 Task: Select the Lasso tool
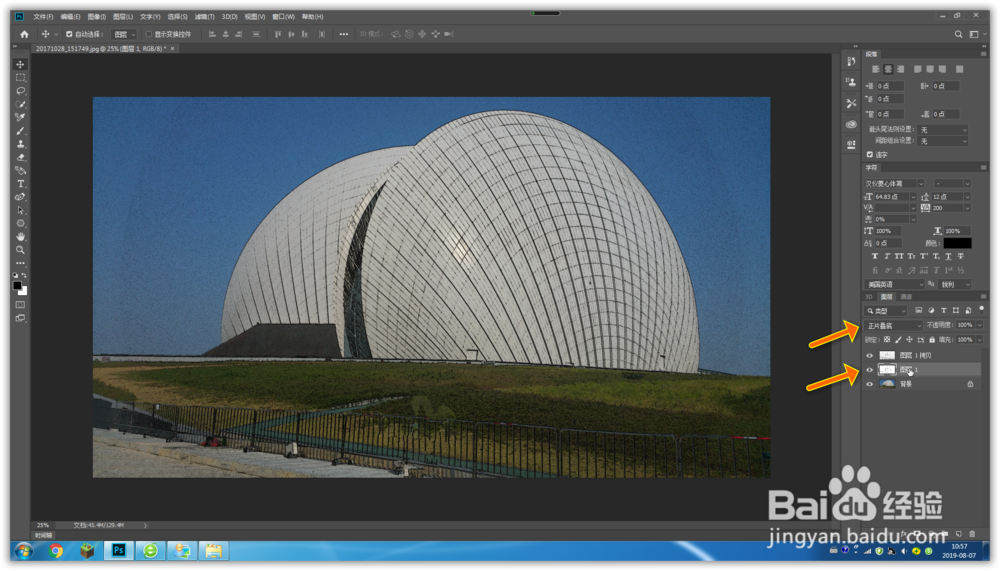point(20,91)
